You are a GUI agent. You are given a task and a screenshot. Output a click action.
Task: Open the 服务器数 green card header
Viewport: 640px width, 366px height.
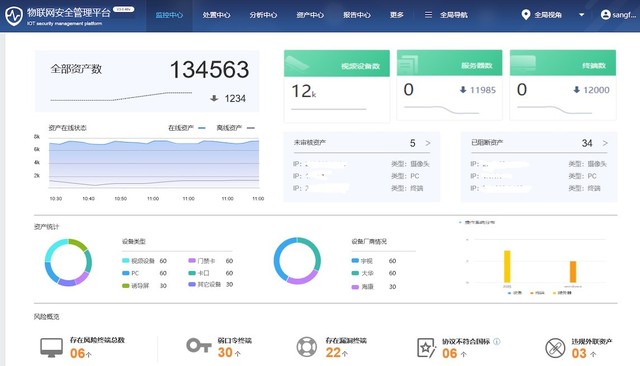pyautogui.click(x=449, y=63)
